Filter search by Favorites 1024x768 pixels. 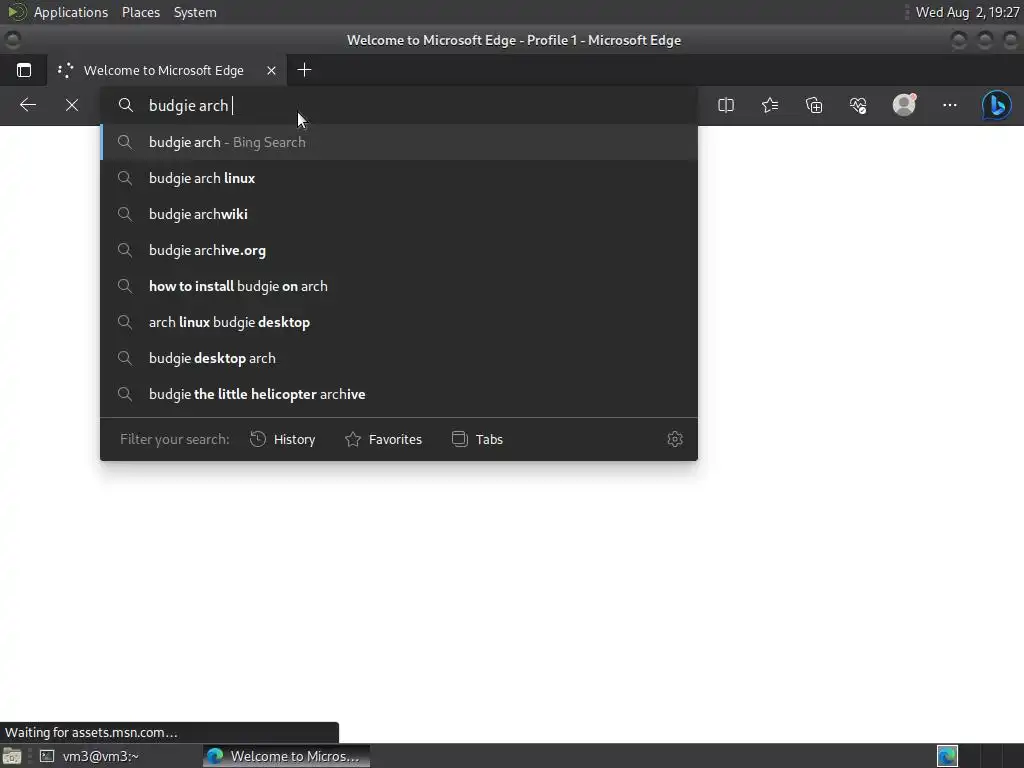[383, 440]
